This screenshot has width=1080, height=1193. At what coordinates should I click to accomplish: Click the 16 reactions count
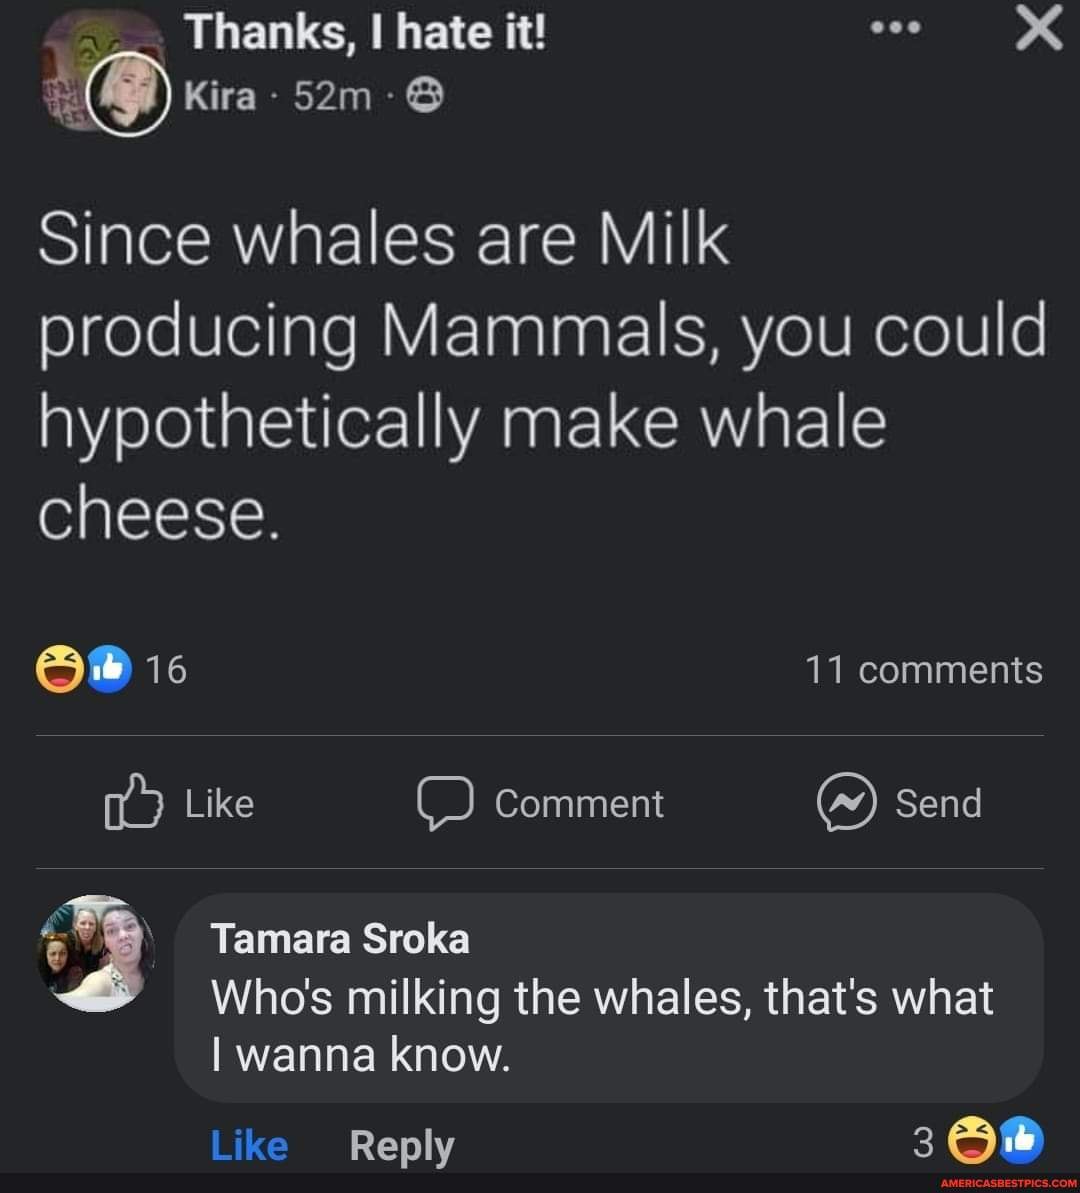(x=165, y=668)
